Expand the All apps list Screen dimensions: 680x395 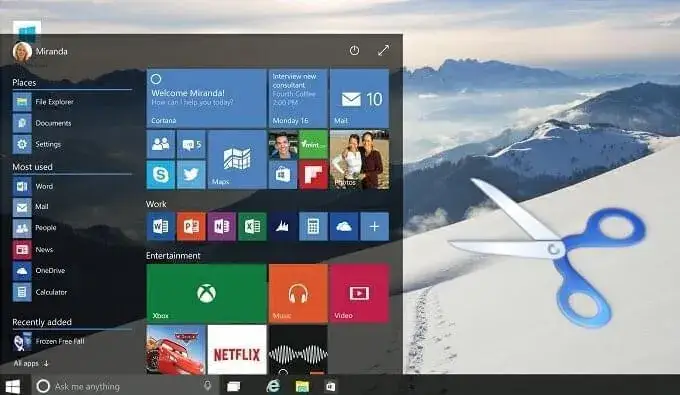click(x=31, y=363)
